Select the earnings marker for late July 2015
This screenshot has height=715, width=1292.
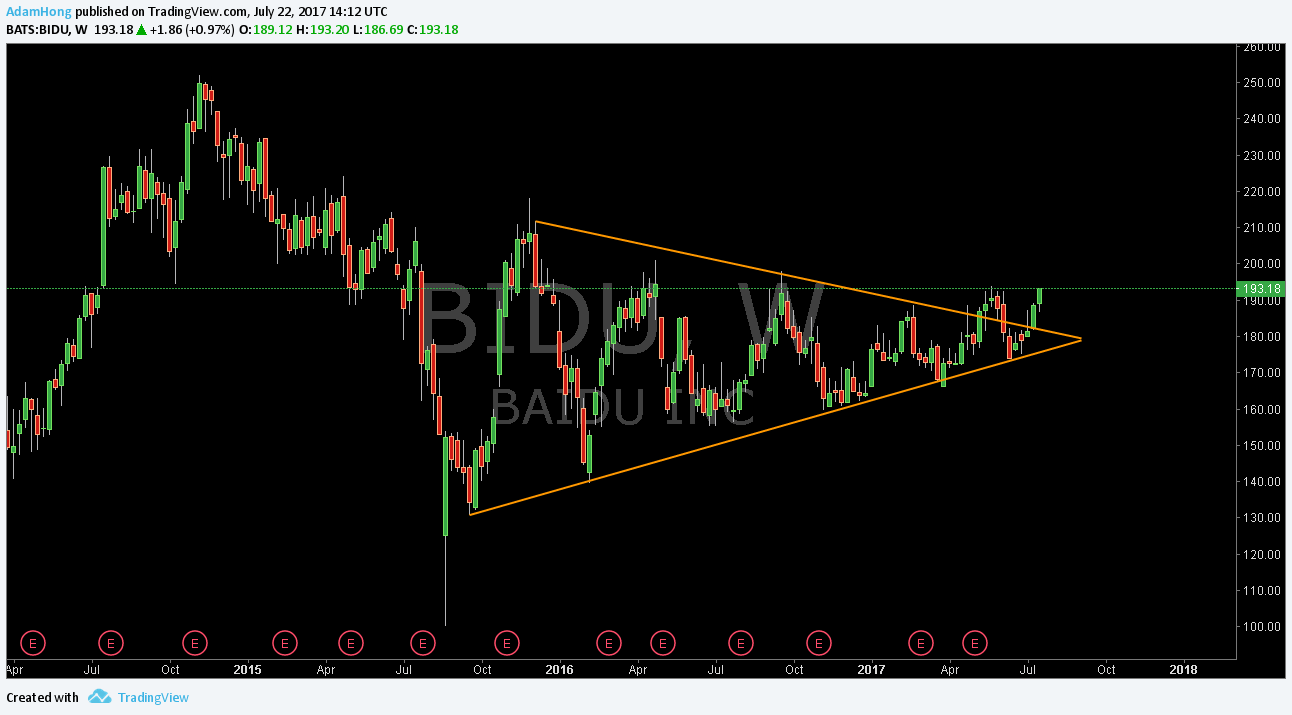(423, 641)
